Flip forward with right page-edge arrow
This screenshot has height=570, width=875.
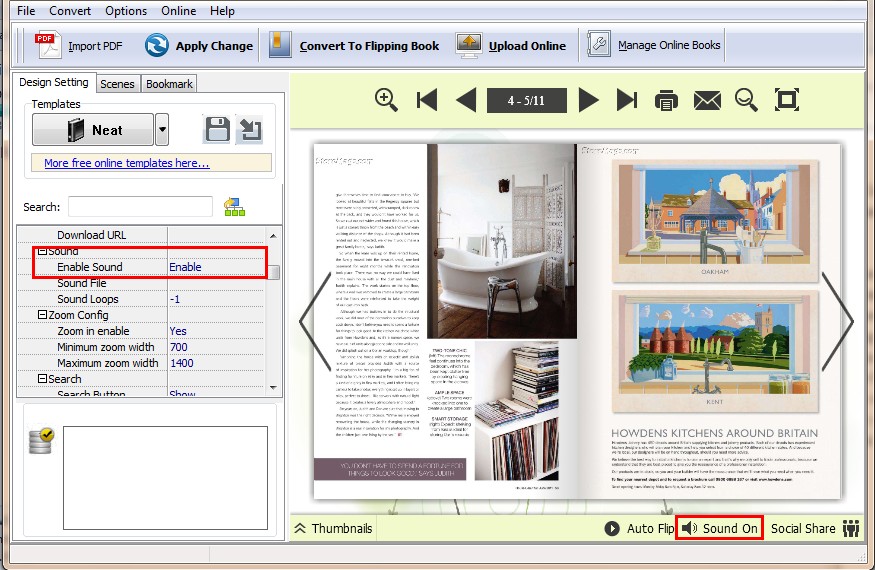click(x=837, y=322)
